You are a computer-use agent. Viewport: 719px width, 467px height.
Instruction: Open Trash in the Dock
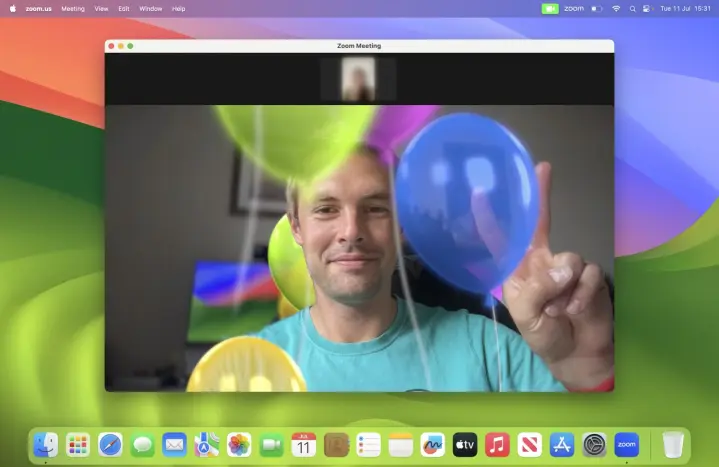coord(673,445)
